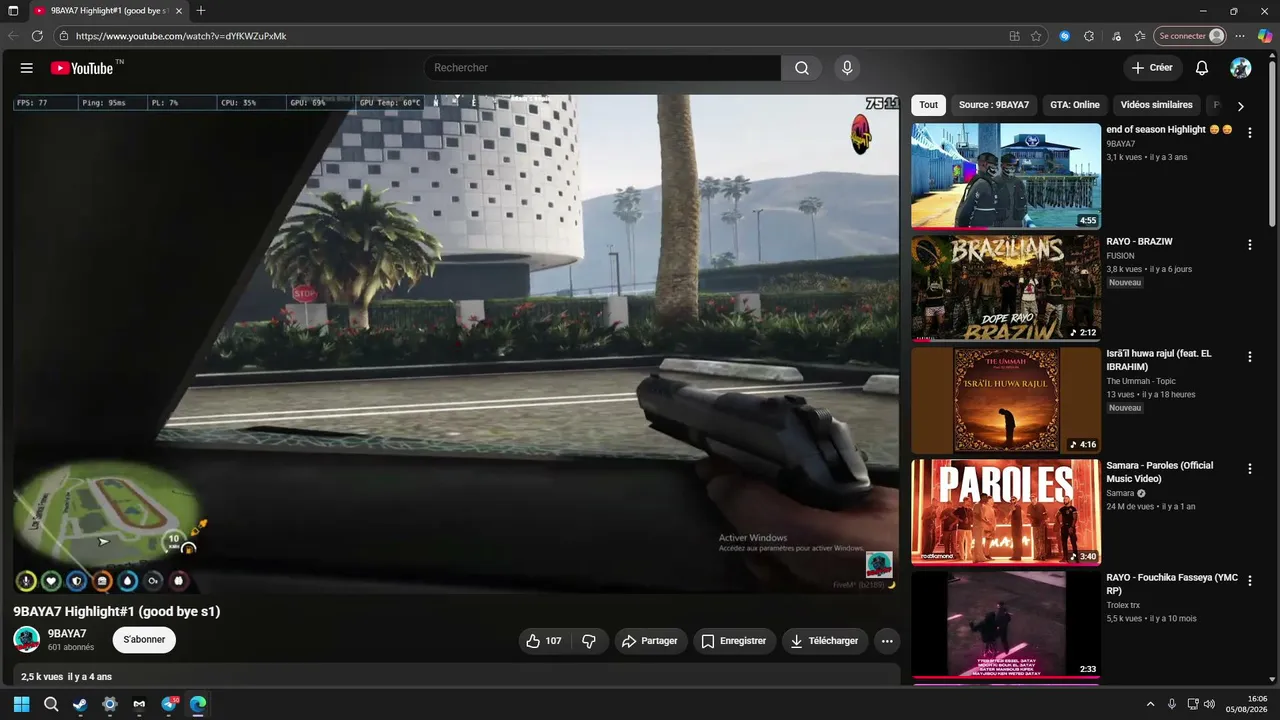Open the media music control icon
This screenshot has height=720, width=1280.
(1116, 36)
